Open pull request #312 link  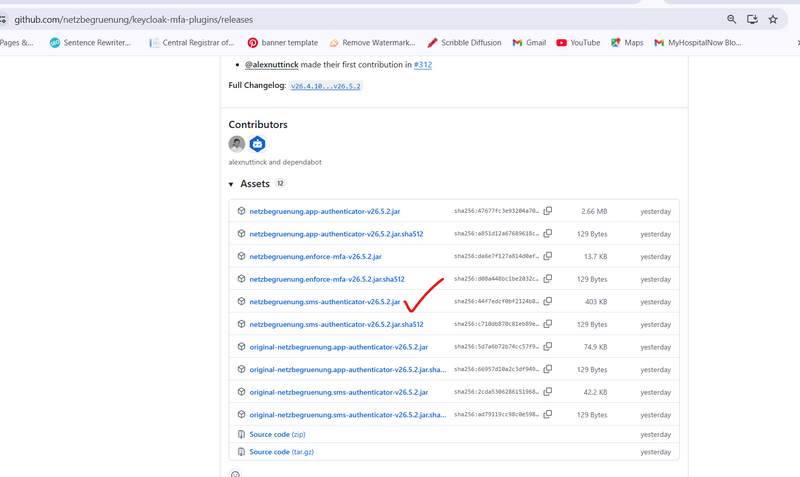coord(422,64)
